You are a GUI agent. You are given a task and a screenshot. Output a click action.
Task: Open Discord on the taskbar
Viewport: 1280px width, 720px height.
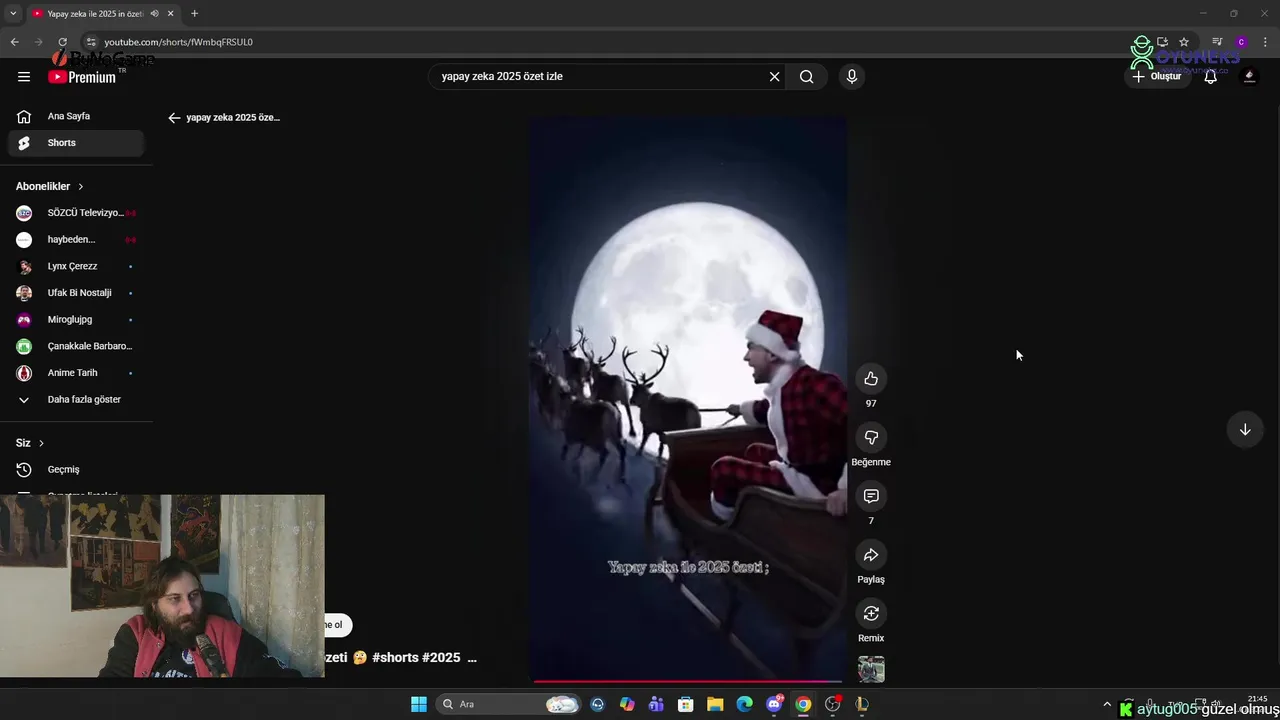click(x=774, y=704)
